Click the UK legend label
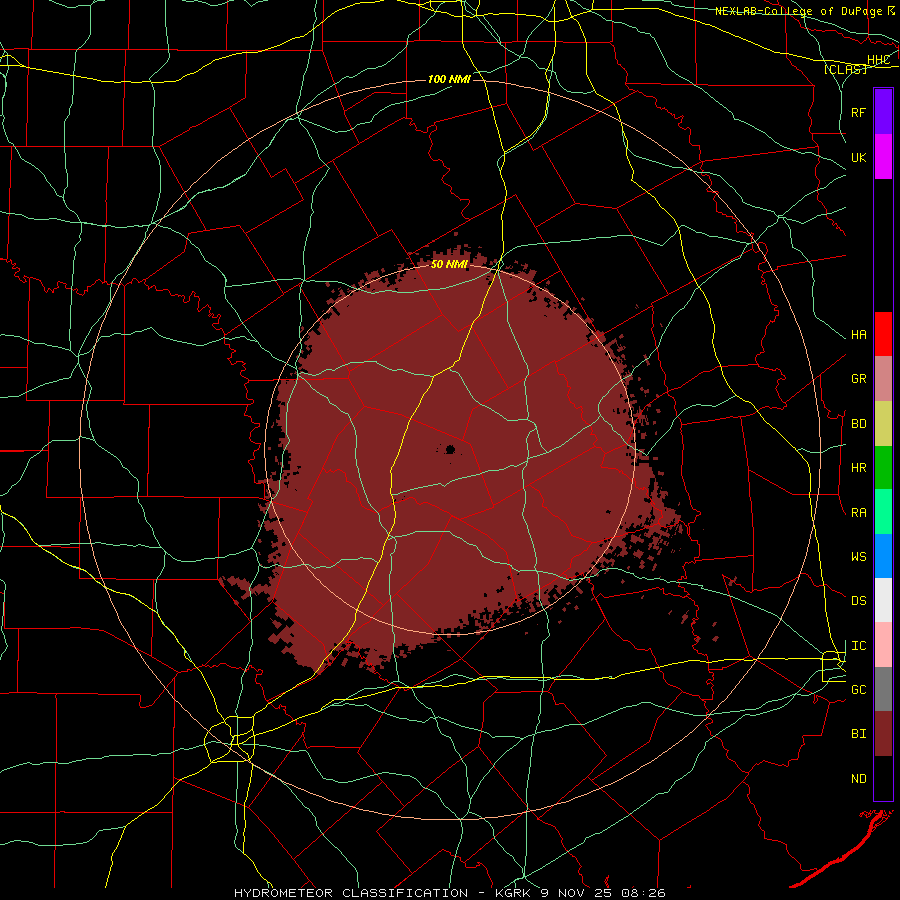Screen dimensions: 900x900 (859, 157)
